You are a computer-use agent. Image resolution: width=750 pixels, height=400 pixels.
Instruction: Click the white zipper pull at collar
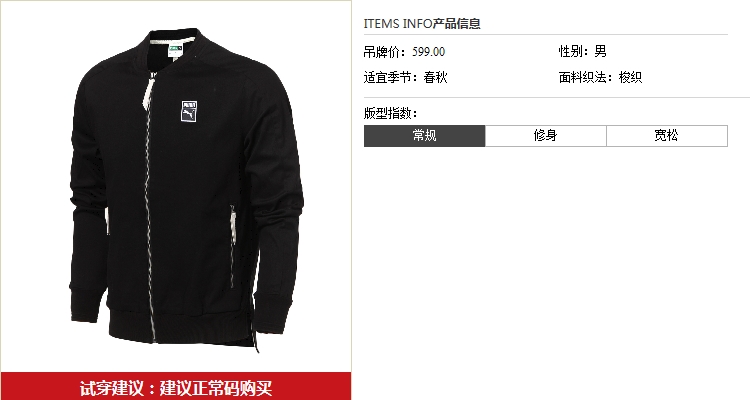tap(149, 91)
